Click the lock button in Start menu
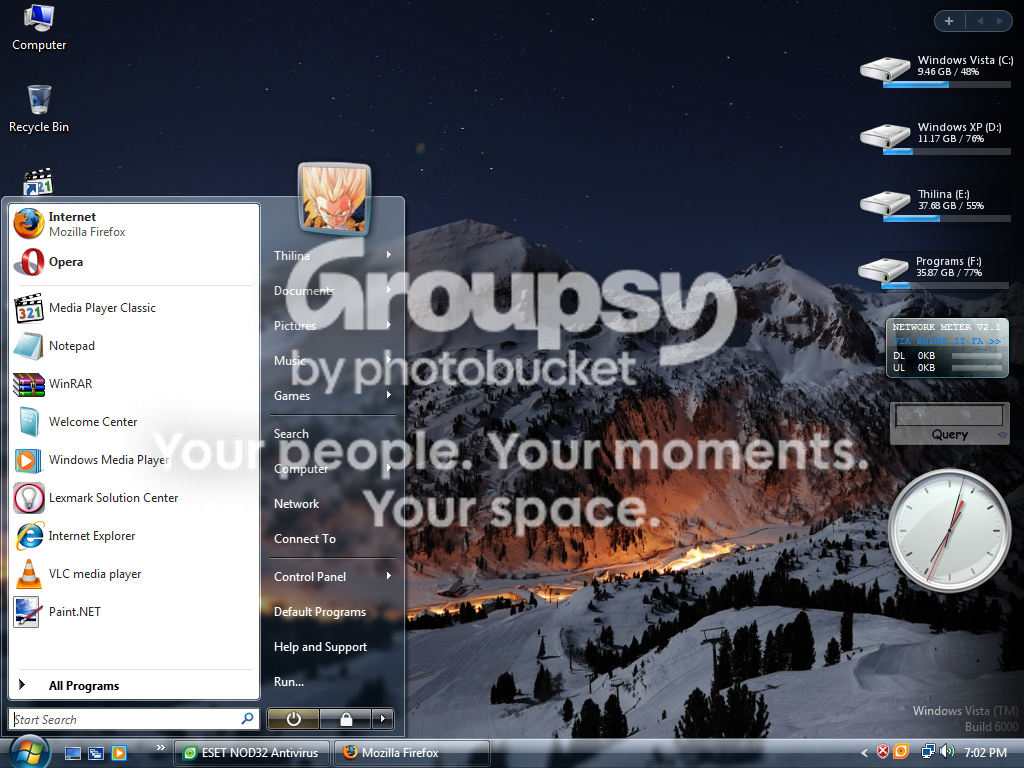The width and height of the screenshot is (1024, 768). coord(346,719)
